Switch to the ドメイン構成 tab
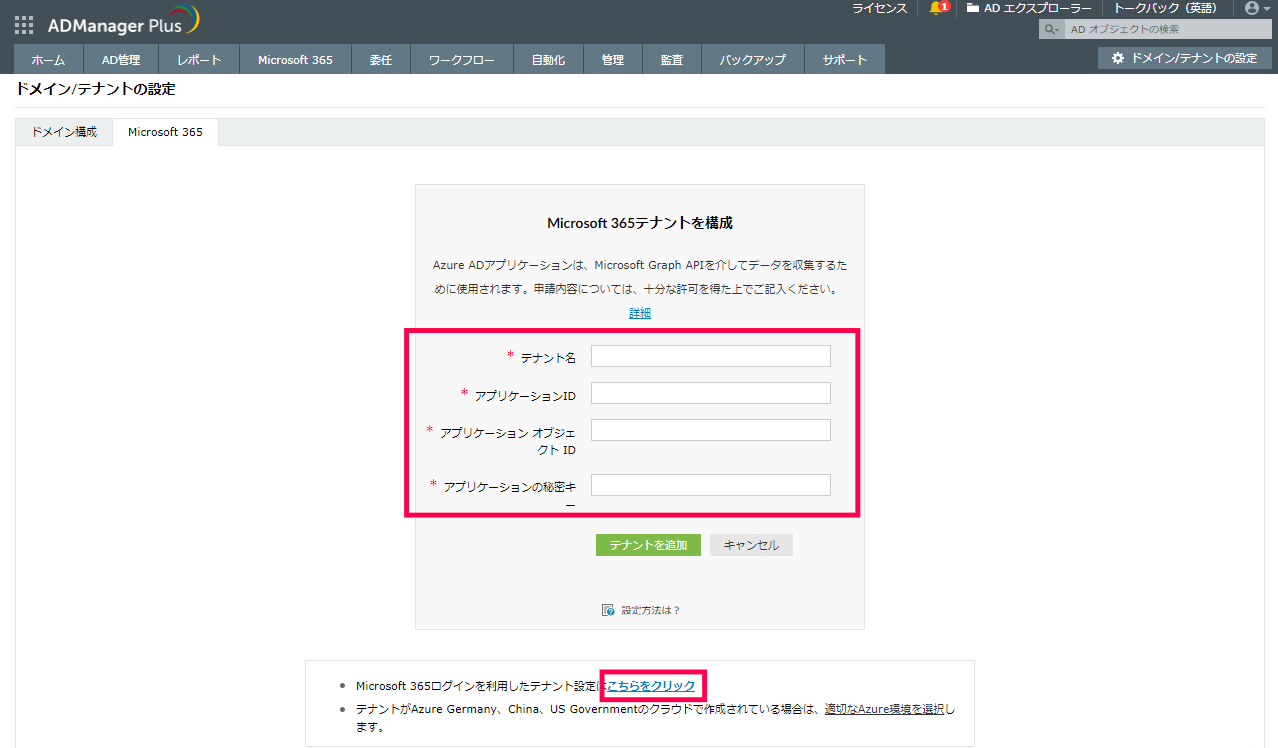 [64, 132]
